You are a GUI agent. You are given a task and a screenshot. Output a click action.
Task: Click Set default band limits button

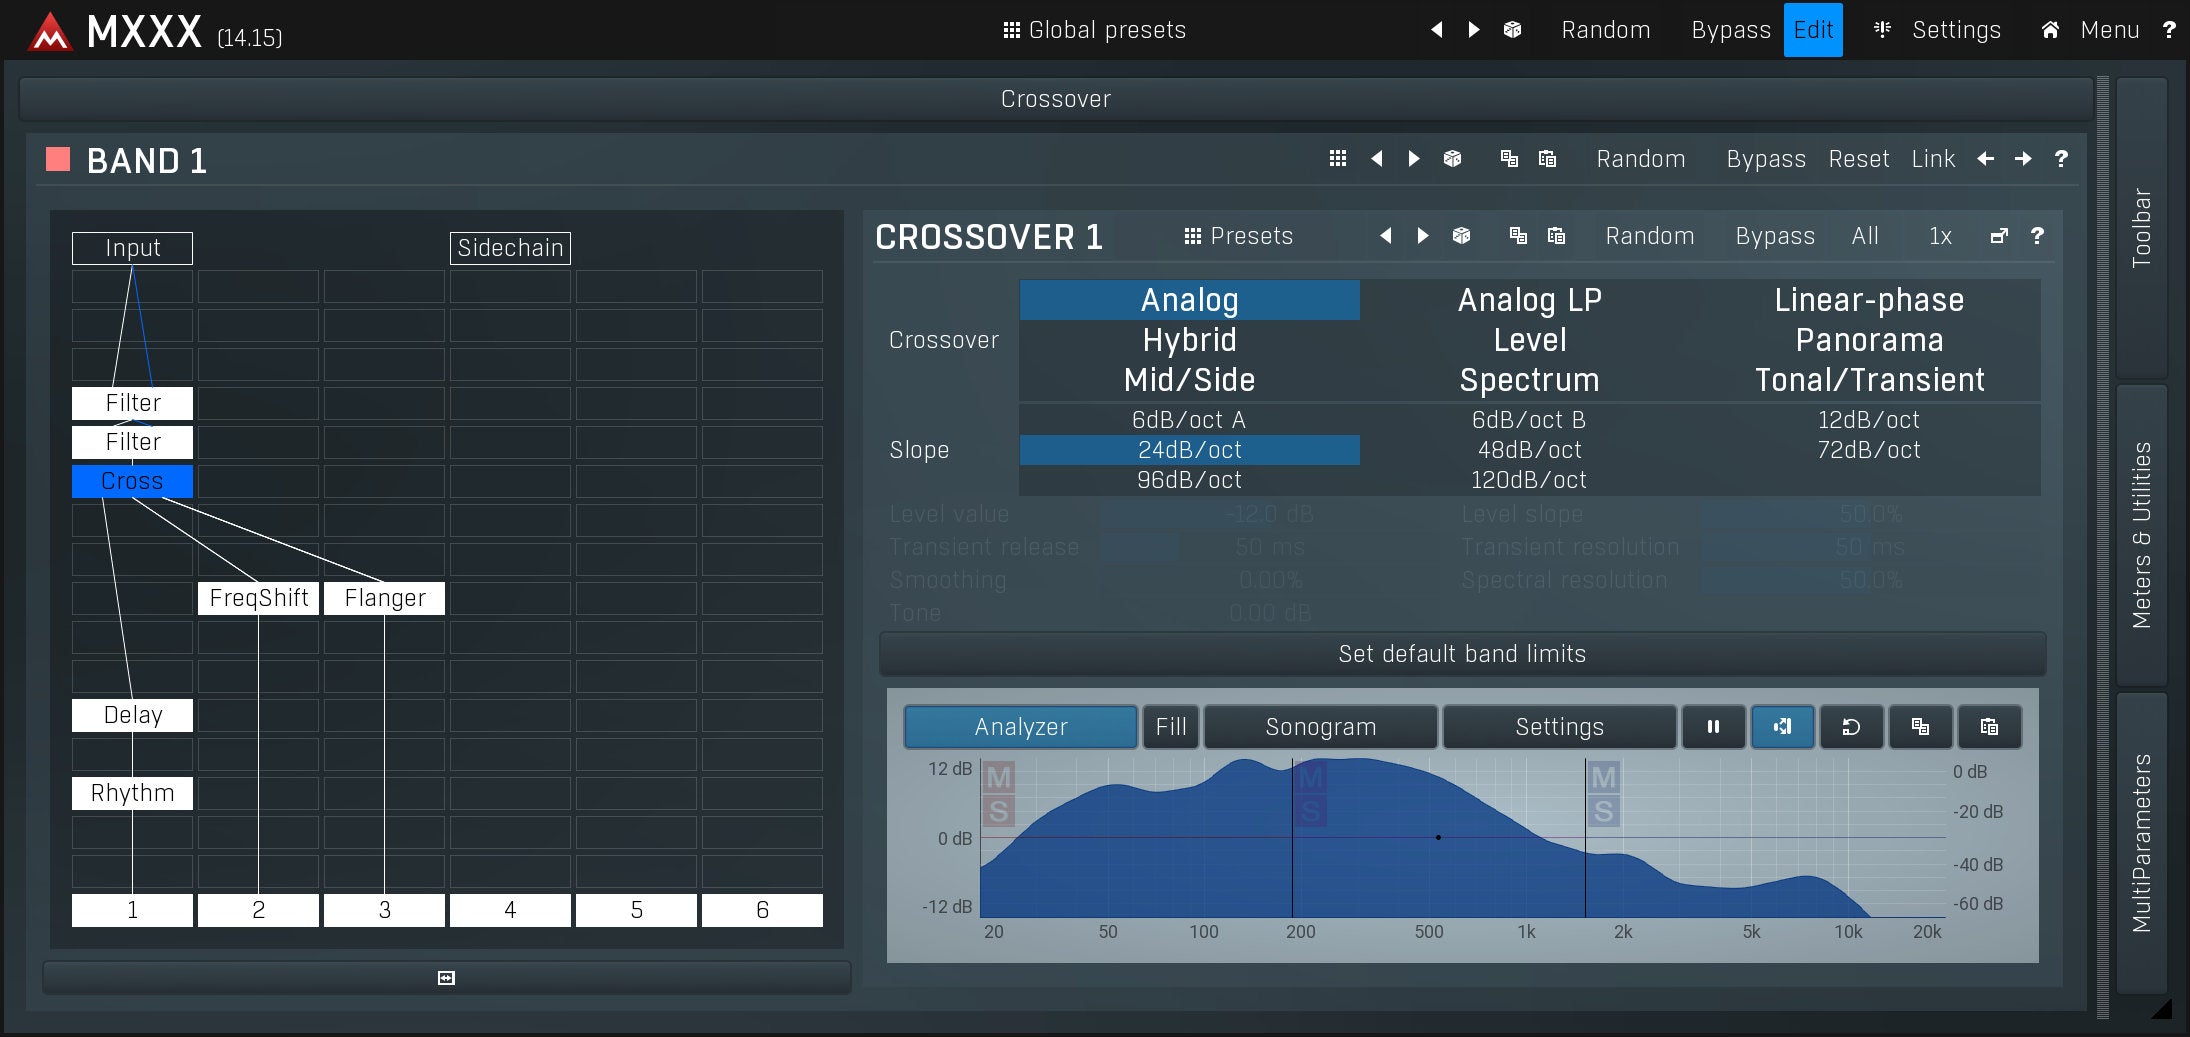[x=1462, y=654]
